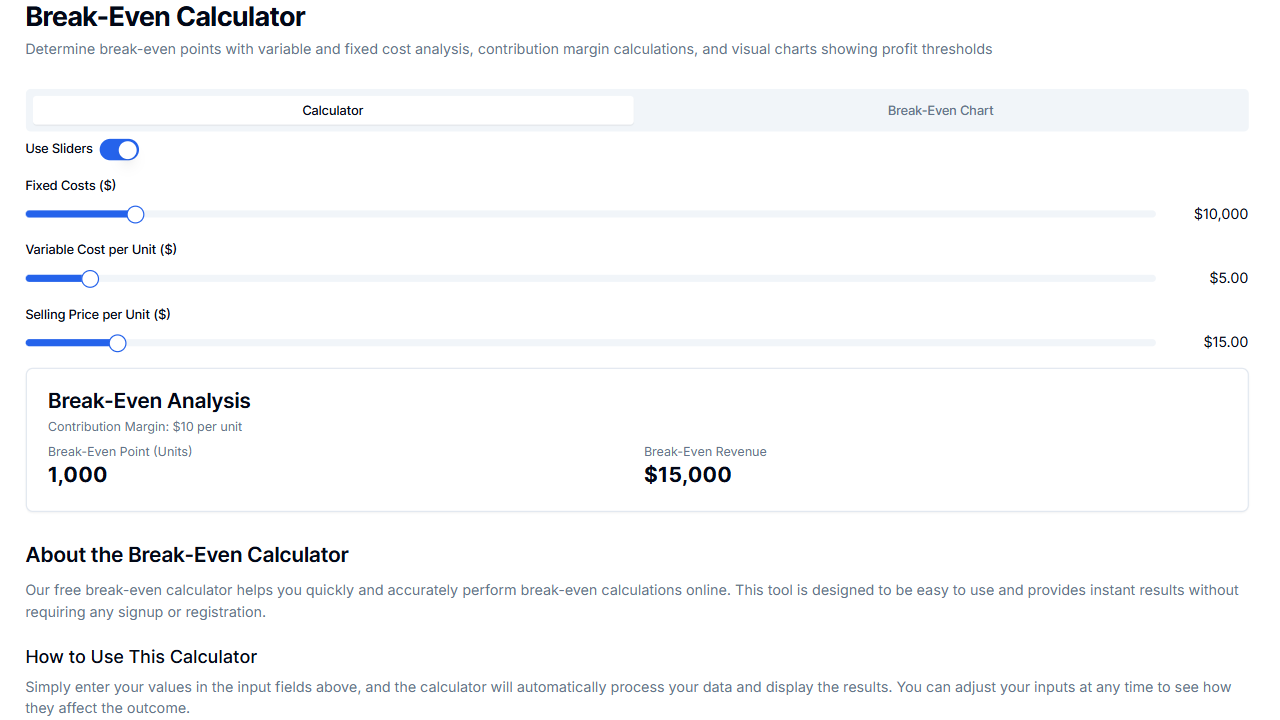The height and width of the screenshot is (720, 1280).
Task: Select the Break-Even Point 1,000 units value
Action: (x=77, y=474)
